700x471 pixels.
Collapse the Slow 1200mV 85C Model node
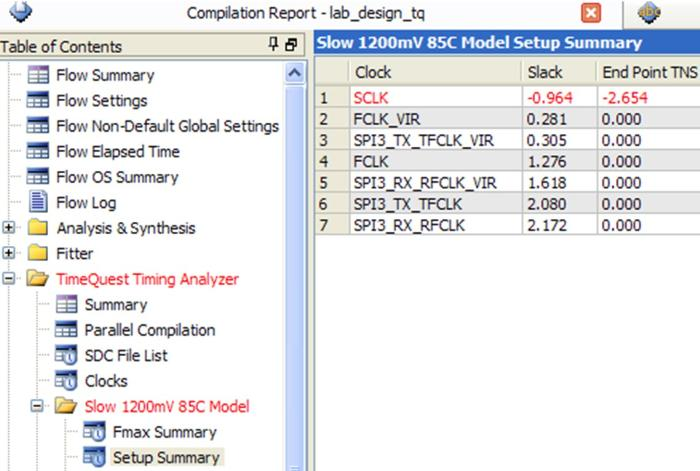37,406
